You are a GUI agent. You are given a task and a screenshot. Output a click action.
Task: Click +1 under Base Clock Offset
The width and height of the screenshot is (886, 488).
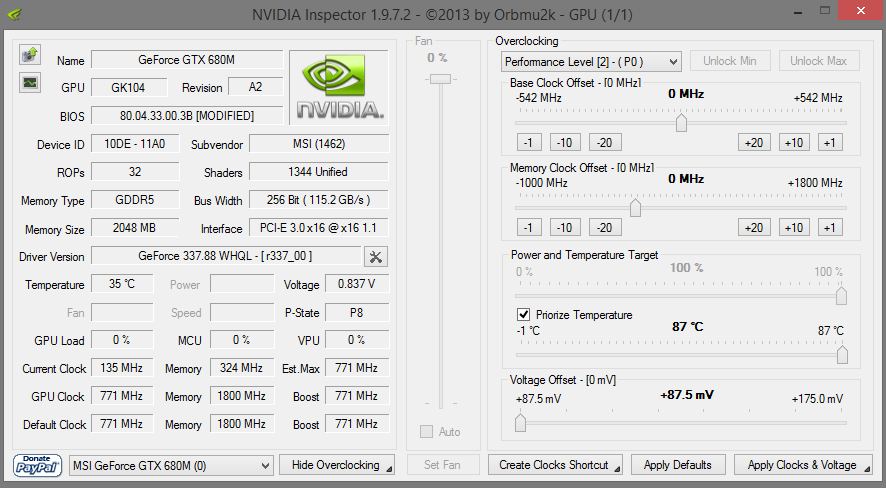click(830, 142)
